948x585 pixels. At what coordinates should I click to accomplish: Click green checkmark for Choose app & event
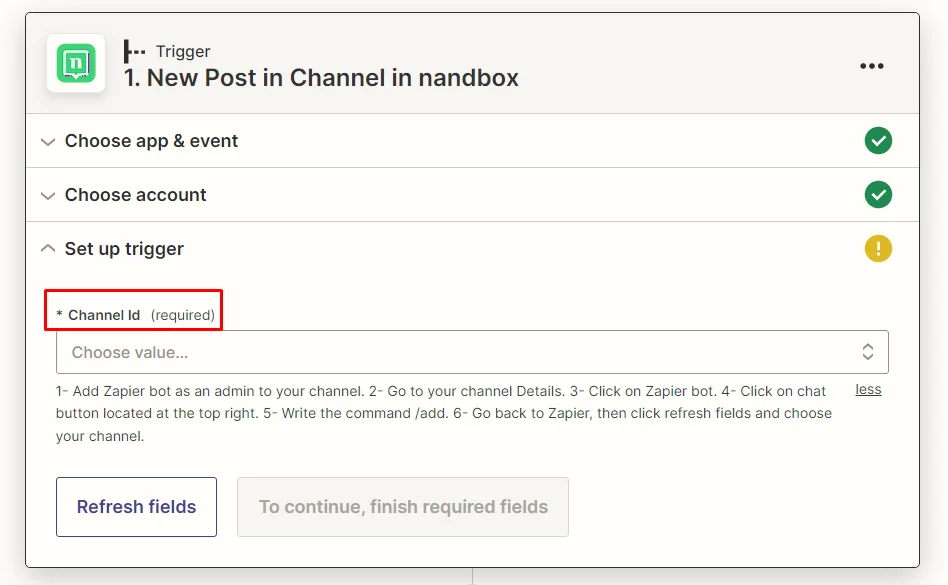pos(878,141)
